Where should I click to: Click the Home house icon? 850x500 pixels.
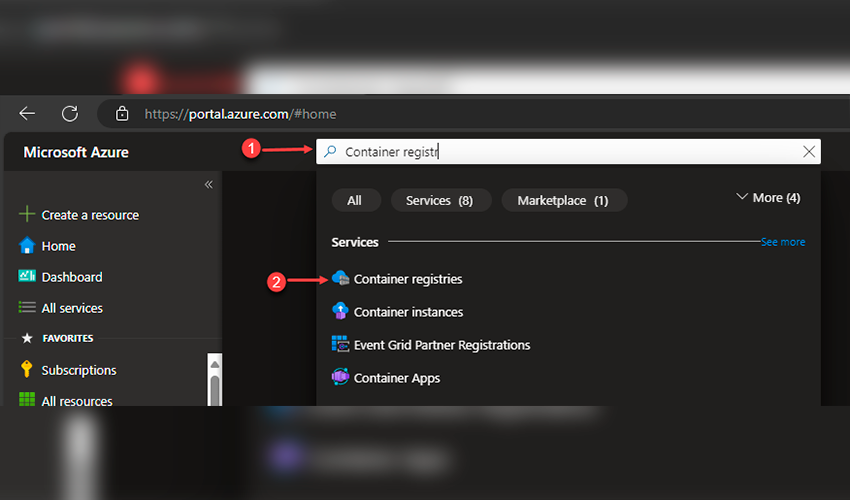27,246
